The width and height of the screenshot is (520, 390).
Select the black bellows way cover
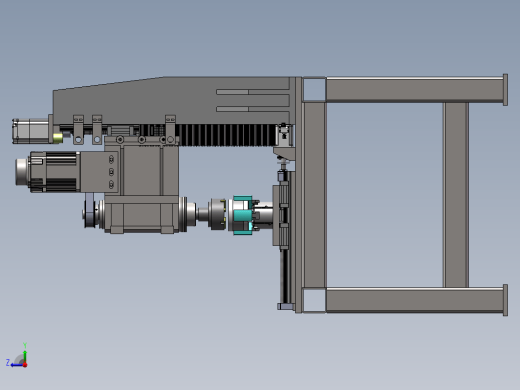pyautogui.click(x=227, y=135)
